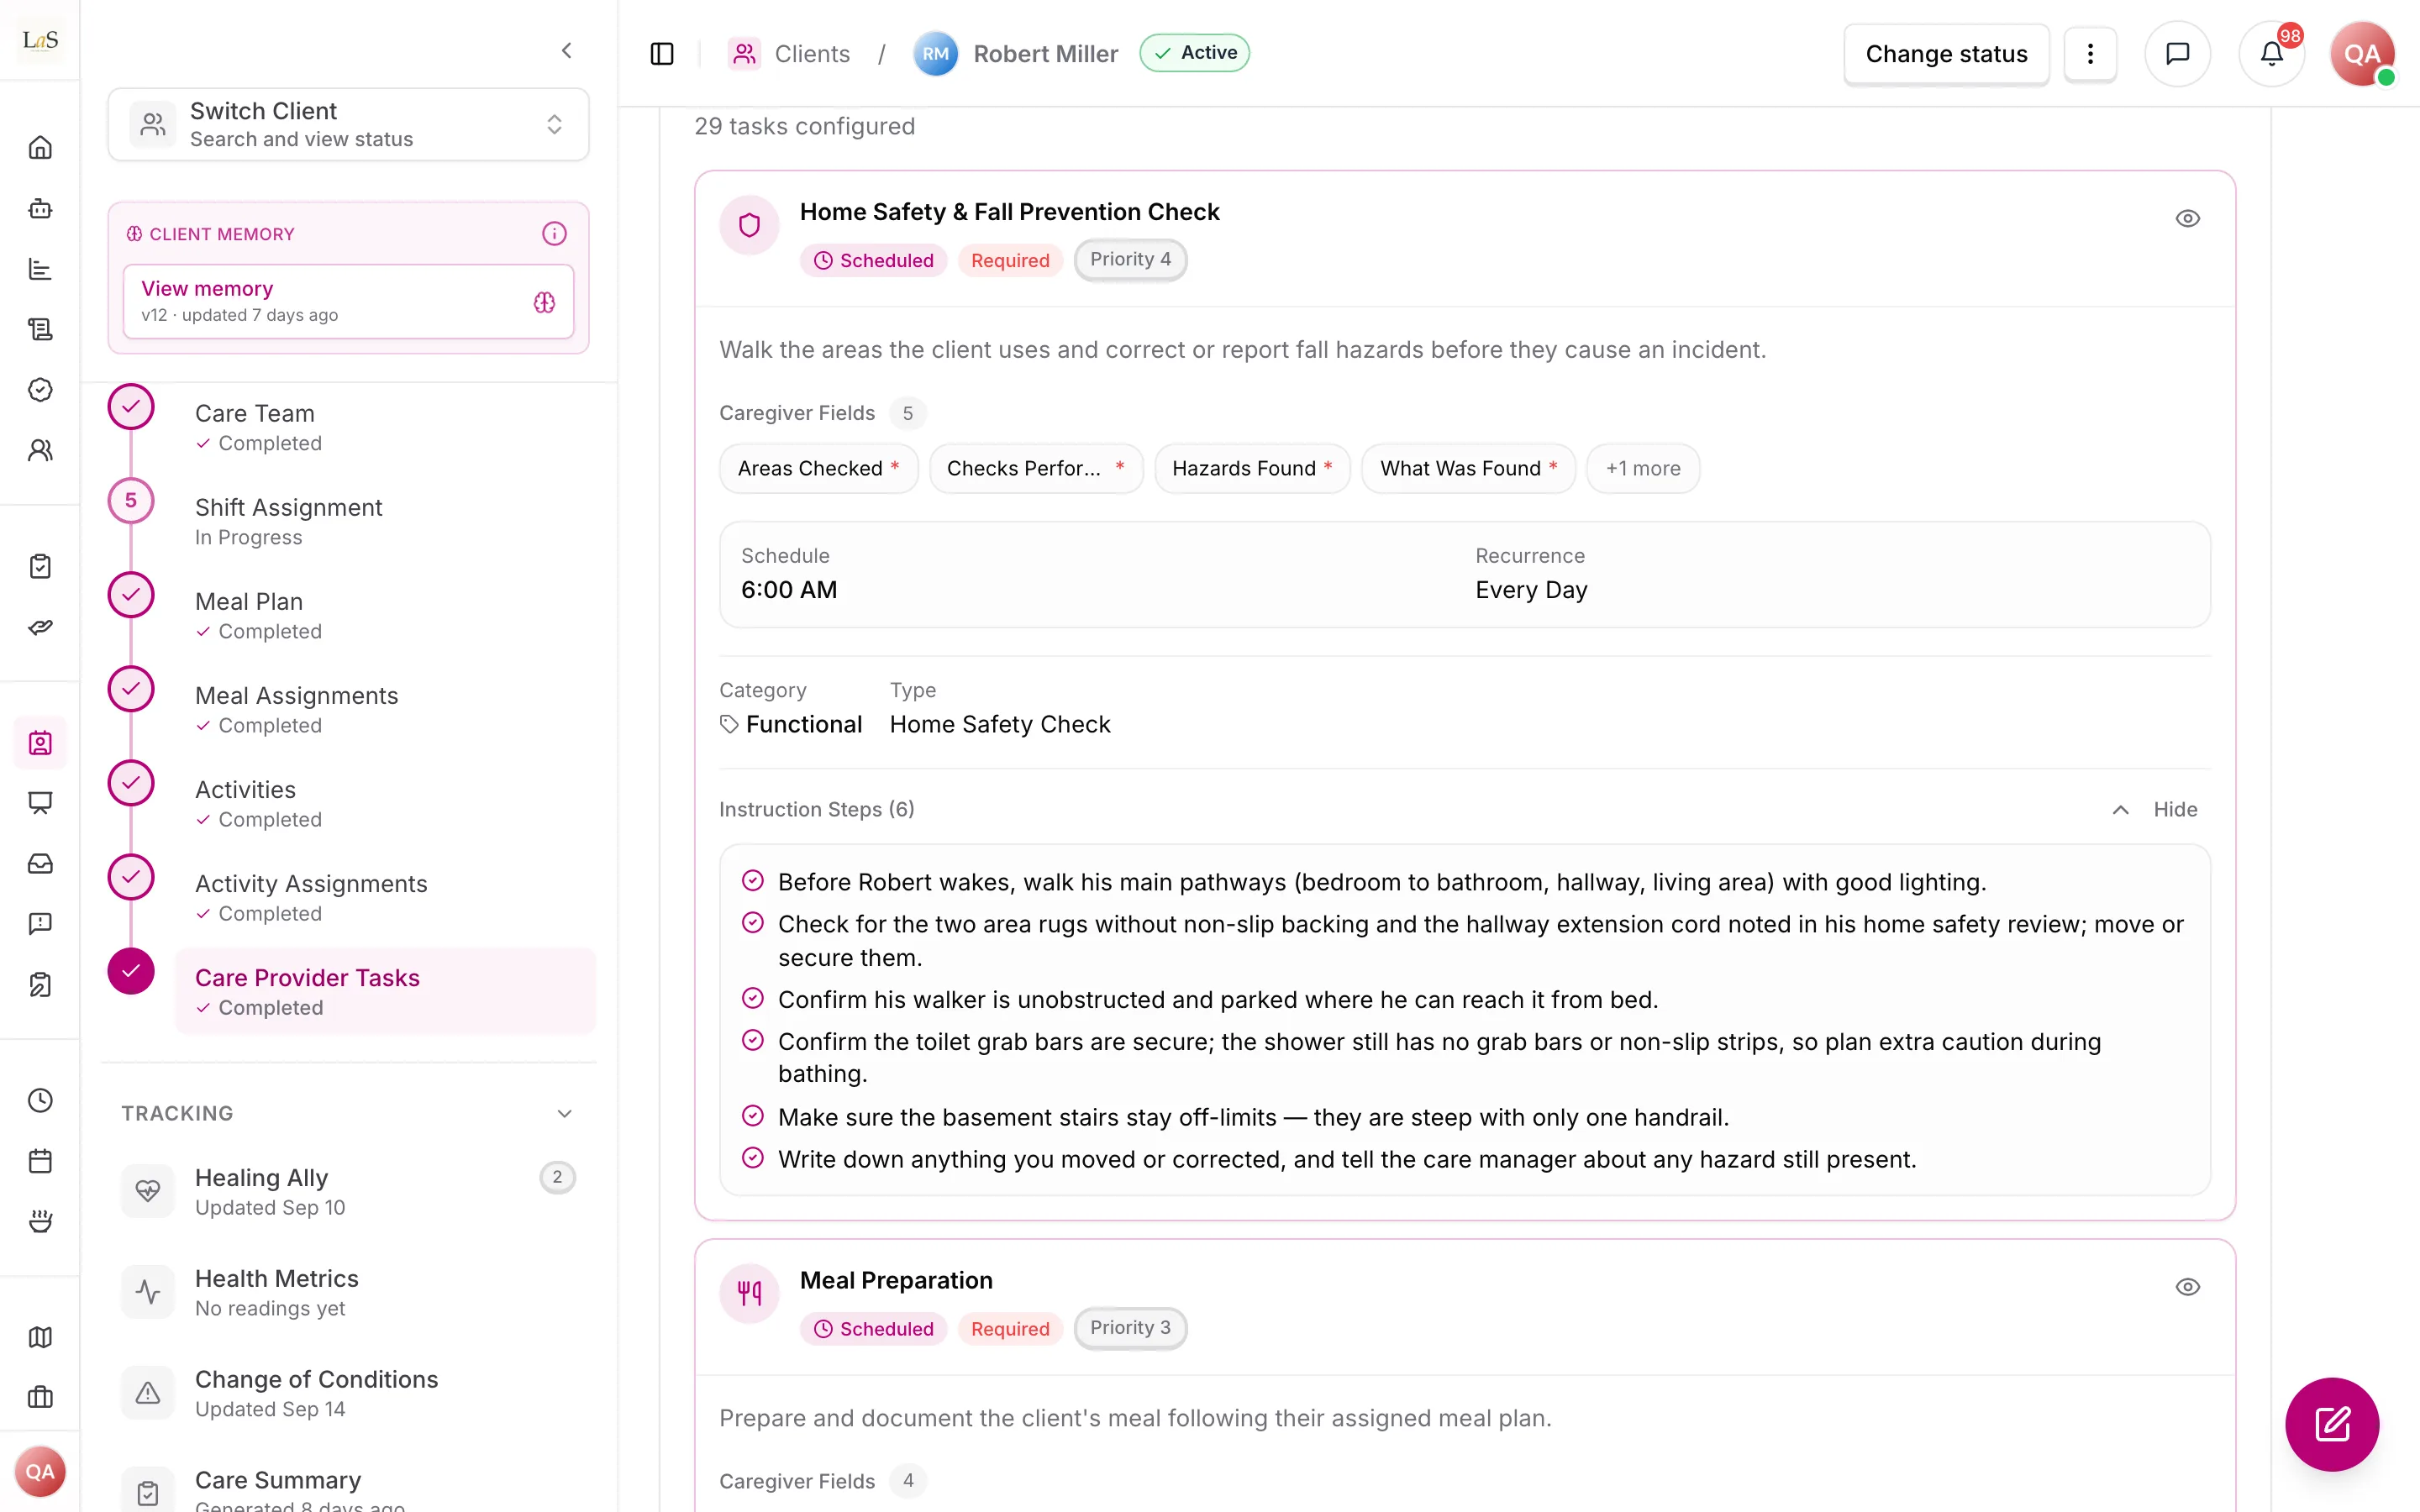Open Health Metrics tracking item
Screen dimensions: 2420x1512
click(x=348, y=1292)
